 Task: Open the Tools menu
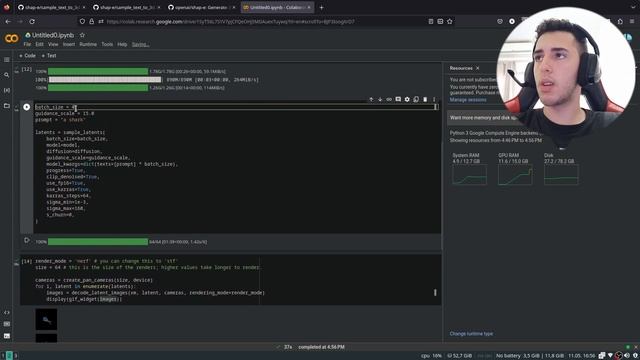coord(107,44)
